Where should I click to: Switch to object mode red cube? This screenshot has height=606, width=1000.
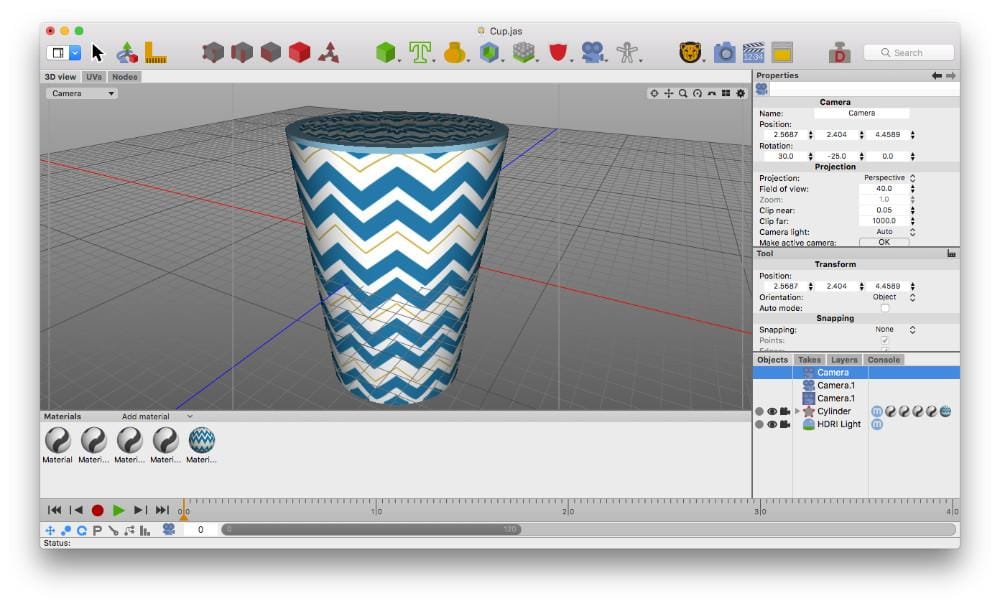pos(299,52)
